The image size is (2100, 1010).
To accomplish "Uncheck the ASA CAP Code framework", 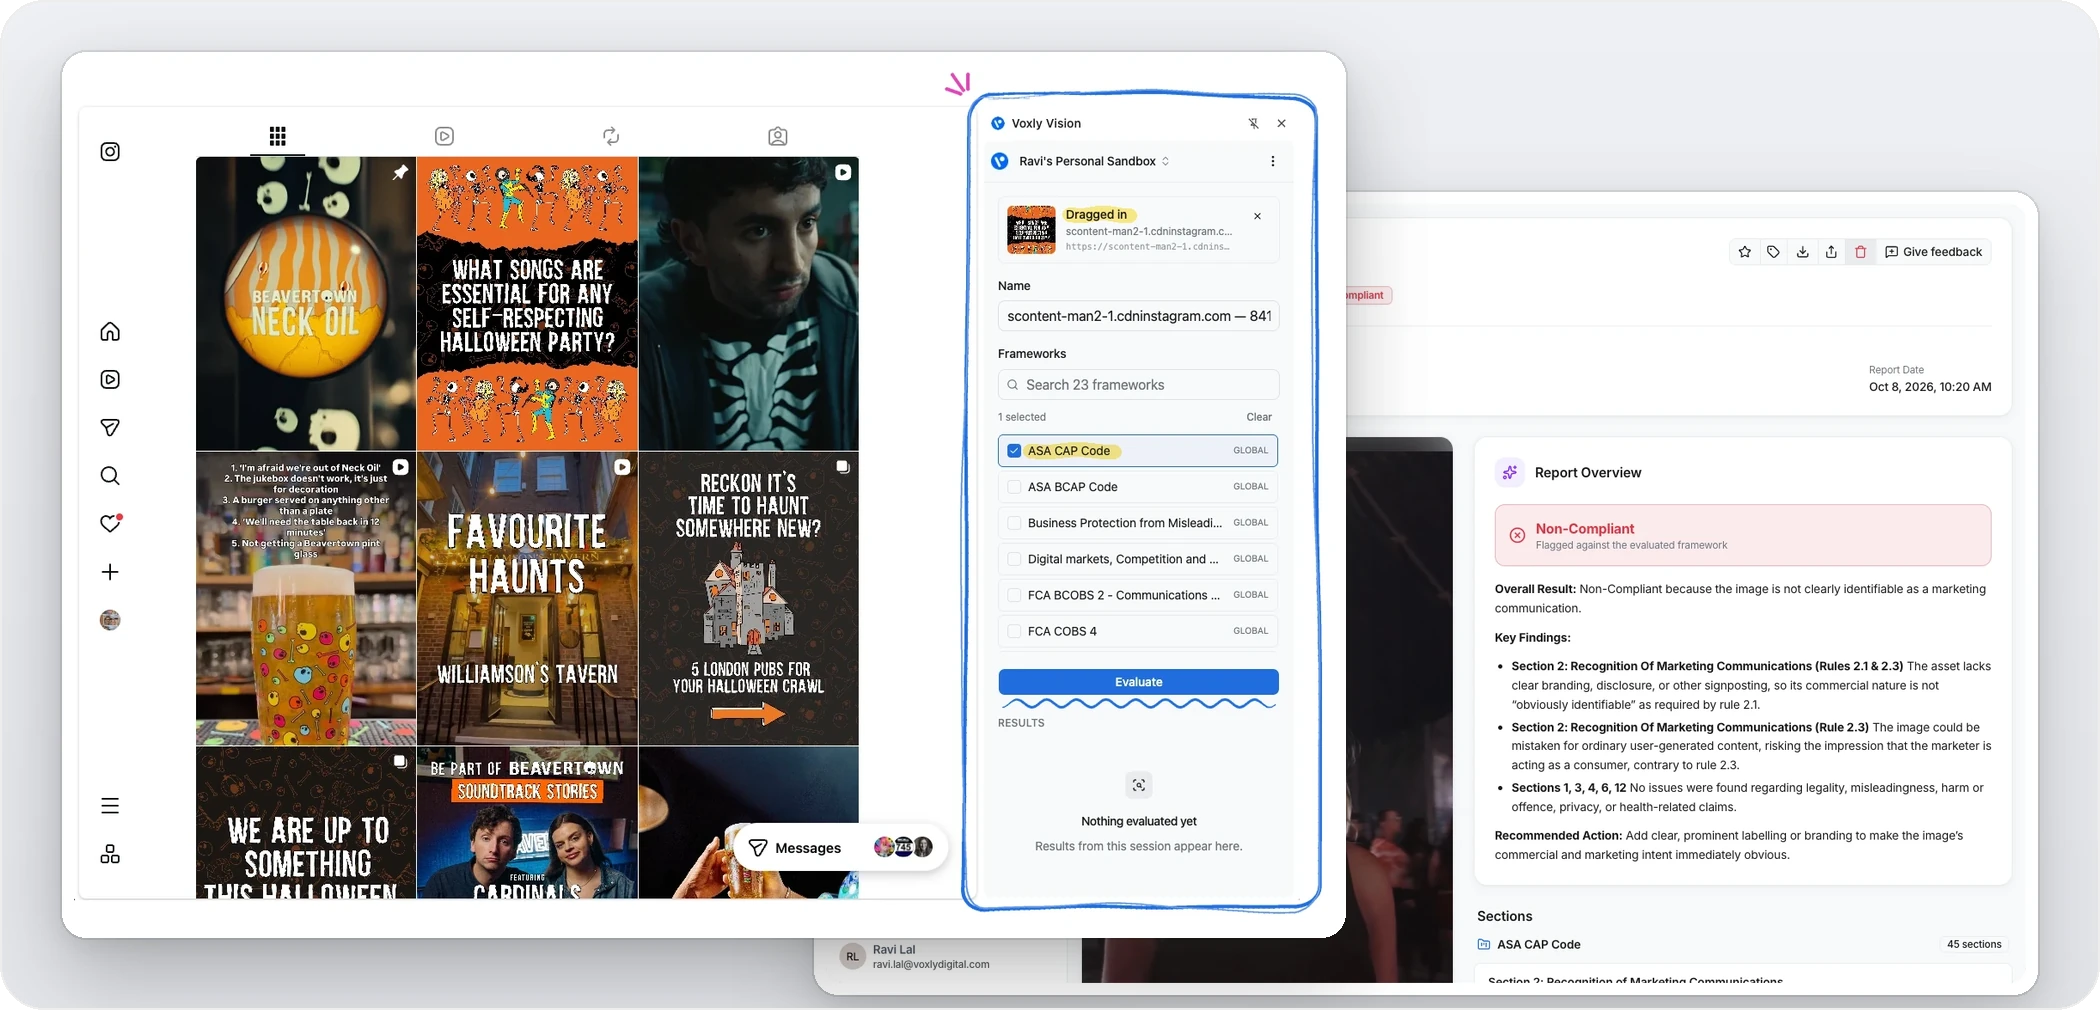I will point(1014,451).
